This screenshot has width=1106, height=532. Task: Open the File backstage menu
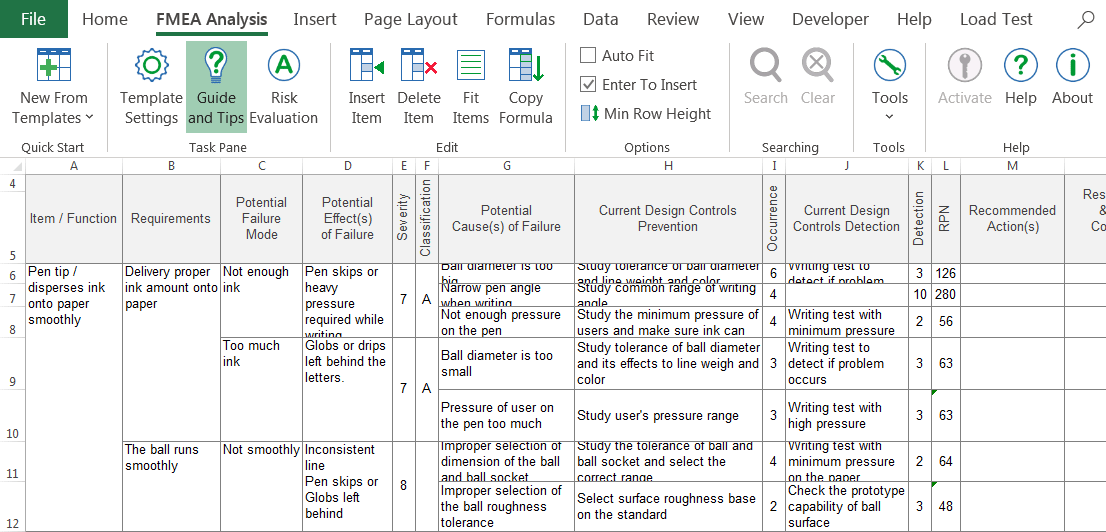[x=33, y=19]
